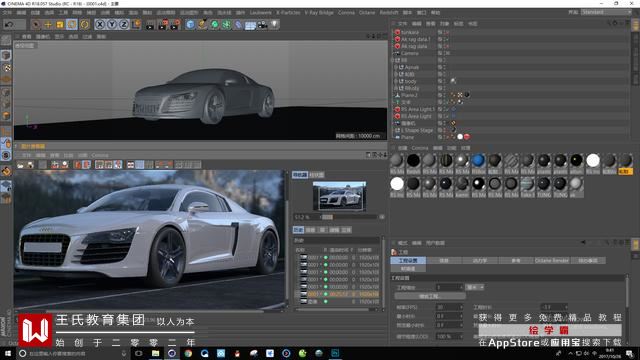640x360 pixels.
Task: Click the Camera object icon in toolbar
Action: (263, 25)
